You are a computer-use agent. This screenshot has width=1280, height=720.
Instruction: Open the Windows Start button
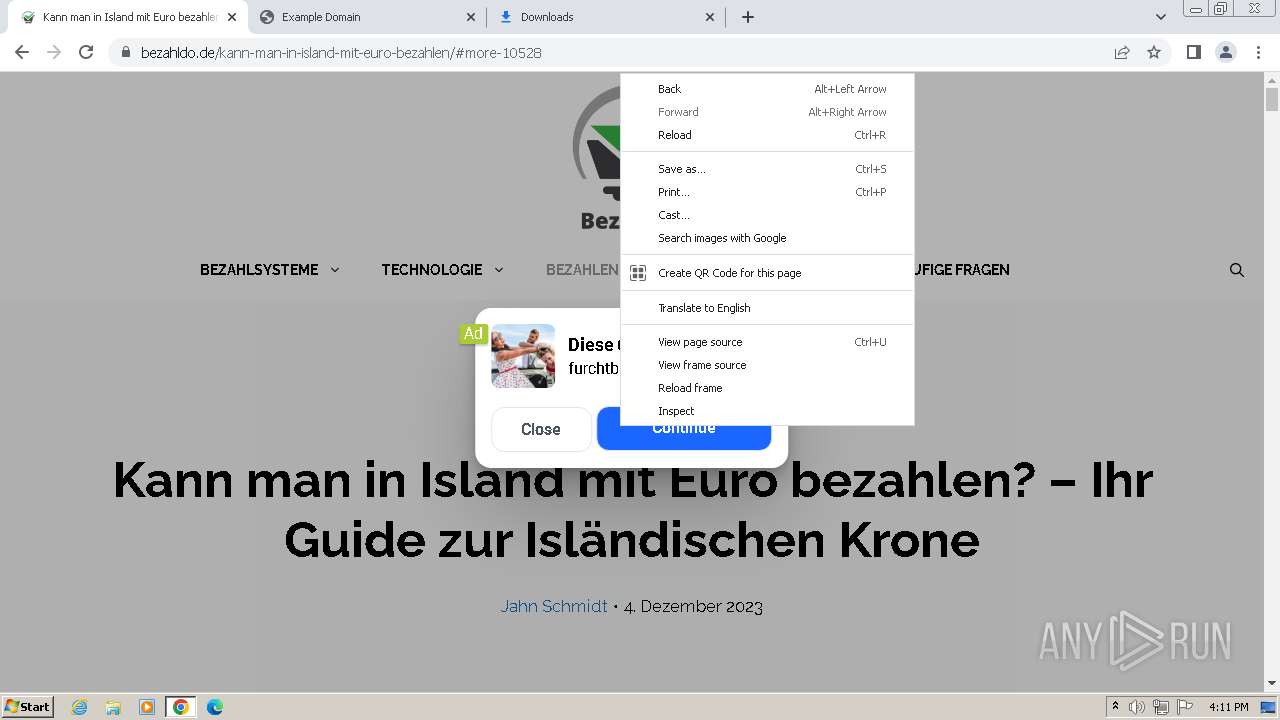click(x=28, y=707)
